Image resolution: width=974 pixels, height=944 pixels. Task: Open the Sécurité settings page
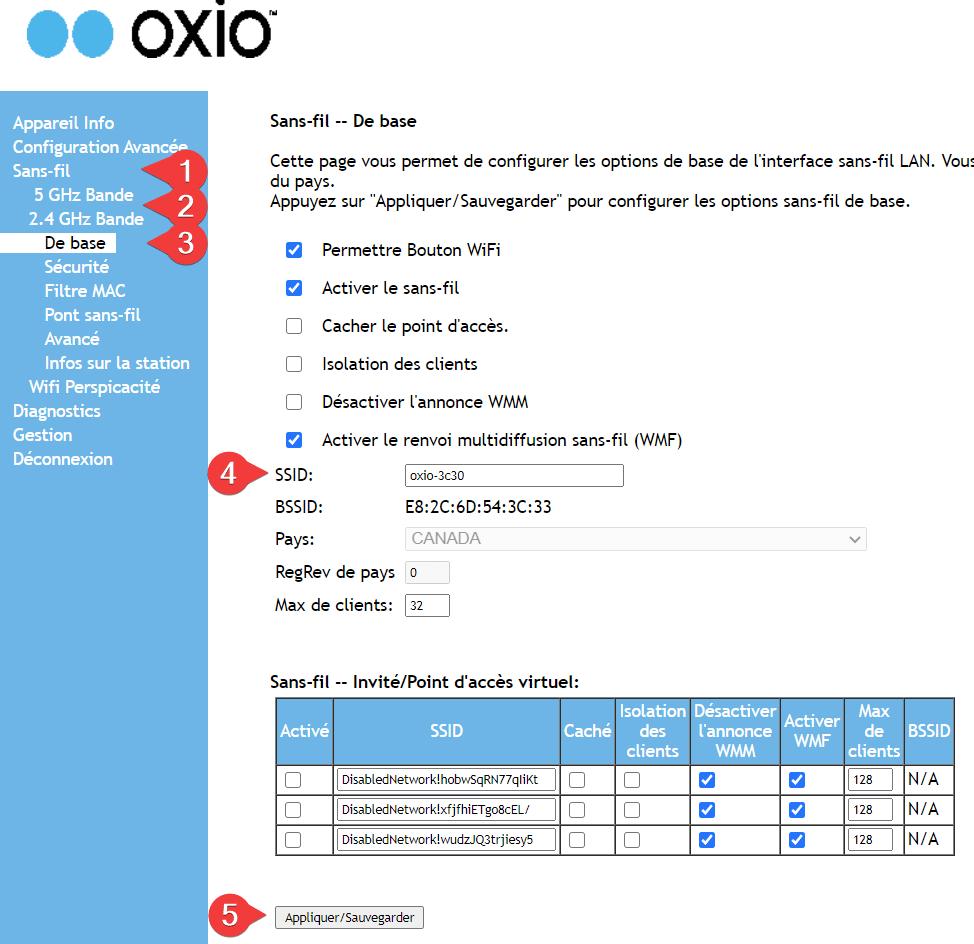(77, 267)
